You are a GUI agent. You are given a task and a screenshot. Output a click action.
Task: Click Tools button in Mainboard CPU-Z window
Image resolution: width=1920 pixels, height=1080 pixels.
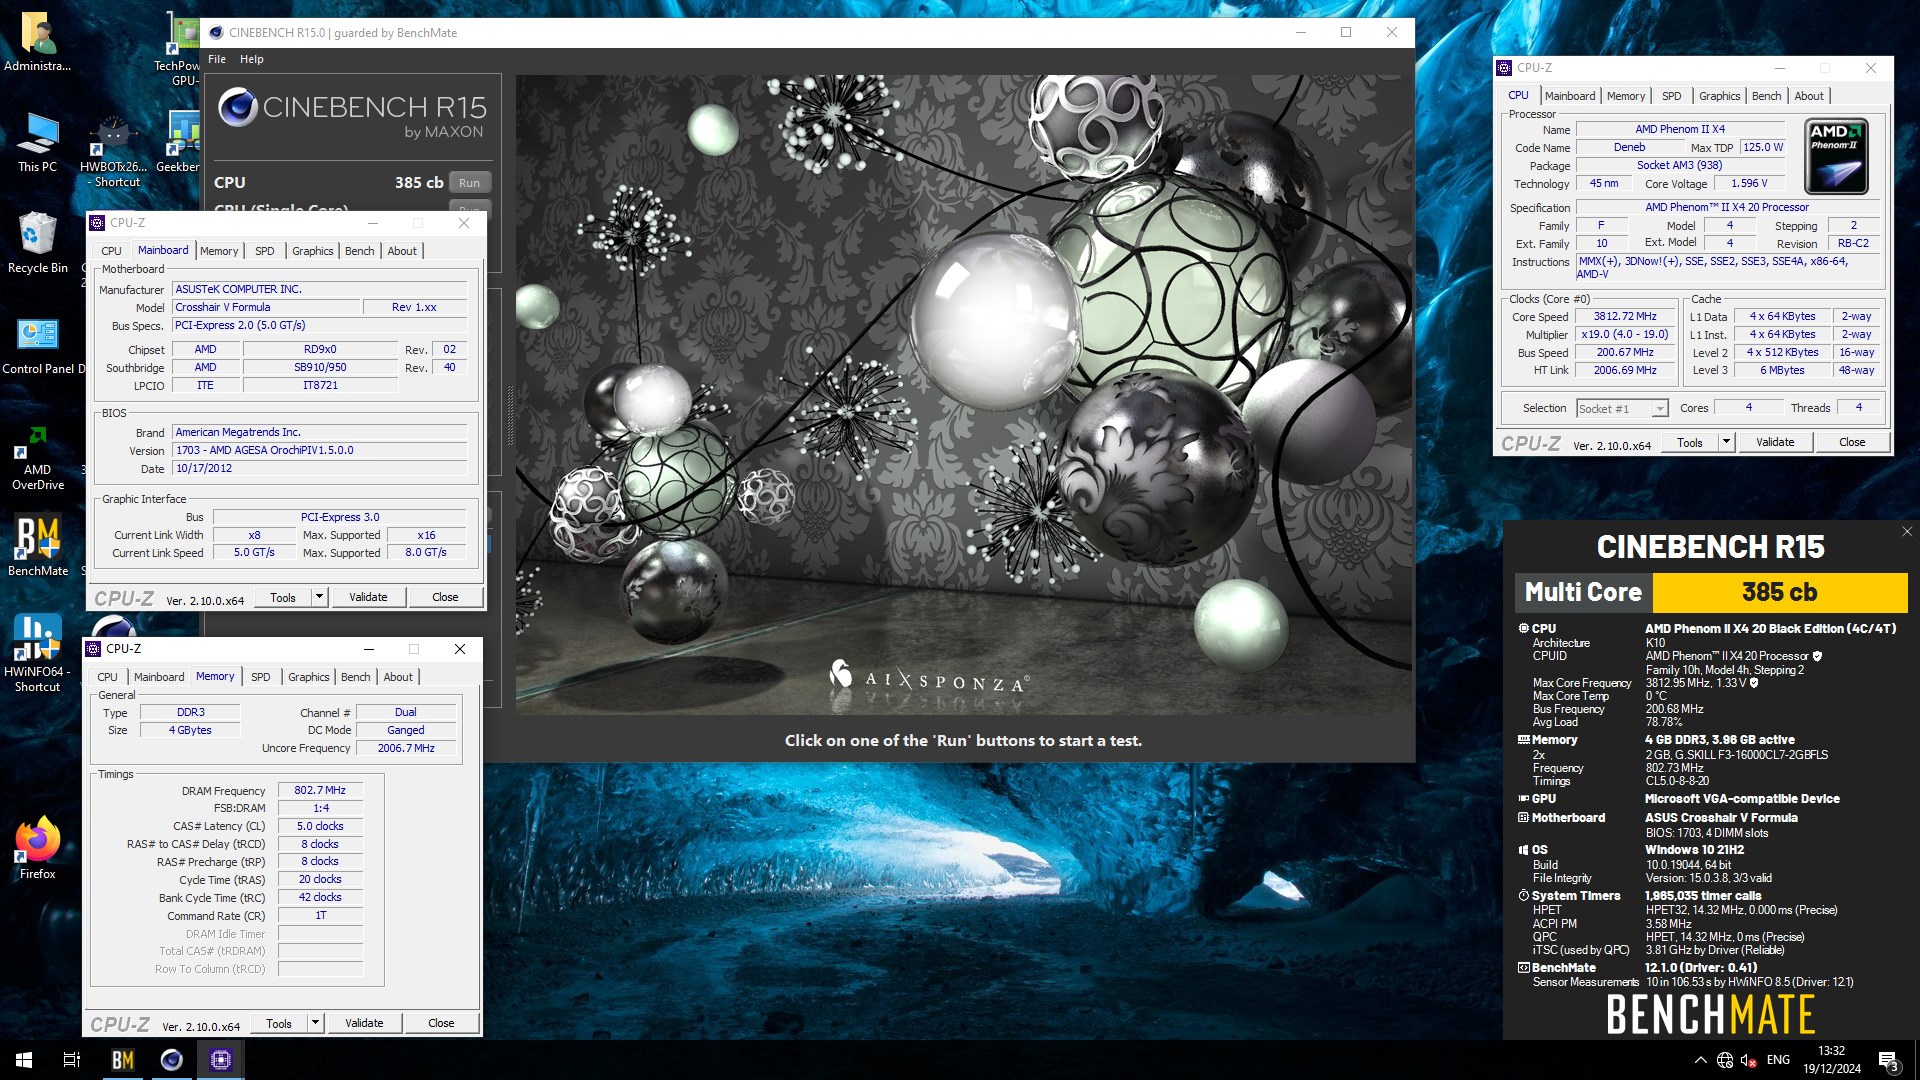[283, 597]
